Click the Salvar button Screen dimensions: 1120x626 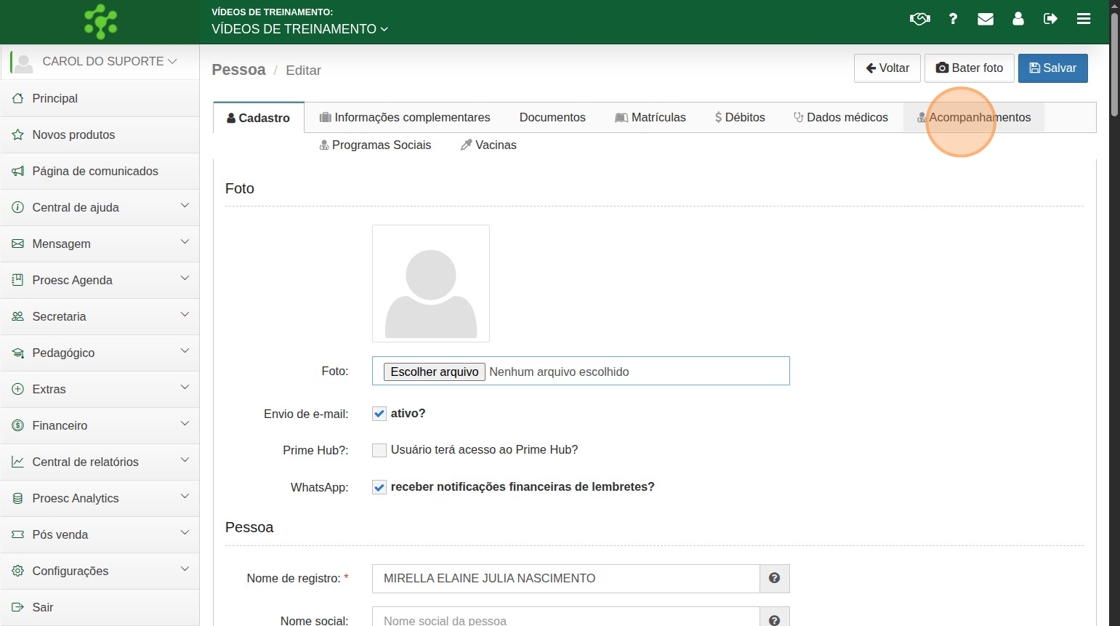pyautogui.click(x=1052, y=68)
